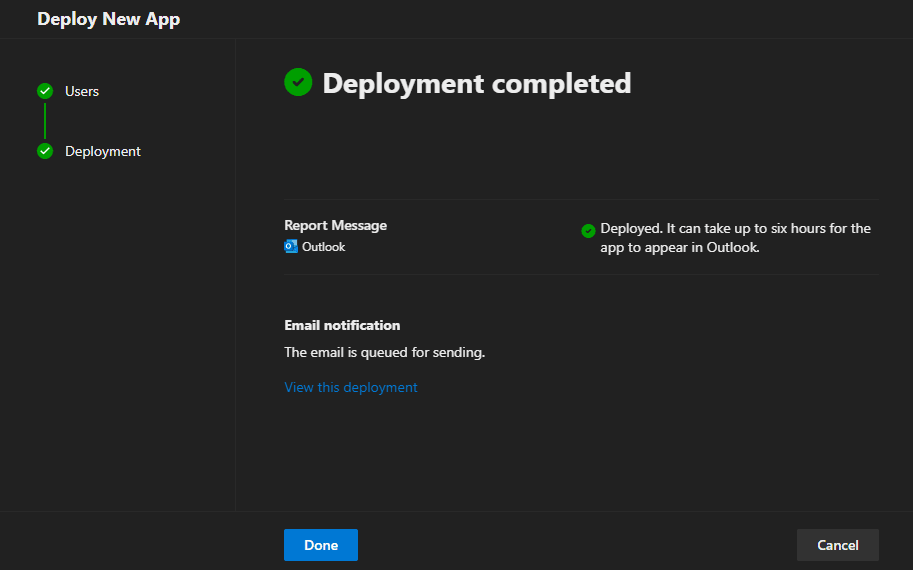Click the Email notification heading
913x570 pixels.
[342, 325]
